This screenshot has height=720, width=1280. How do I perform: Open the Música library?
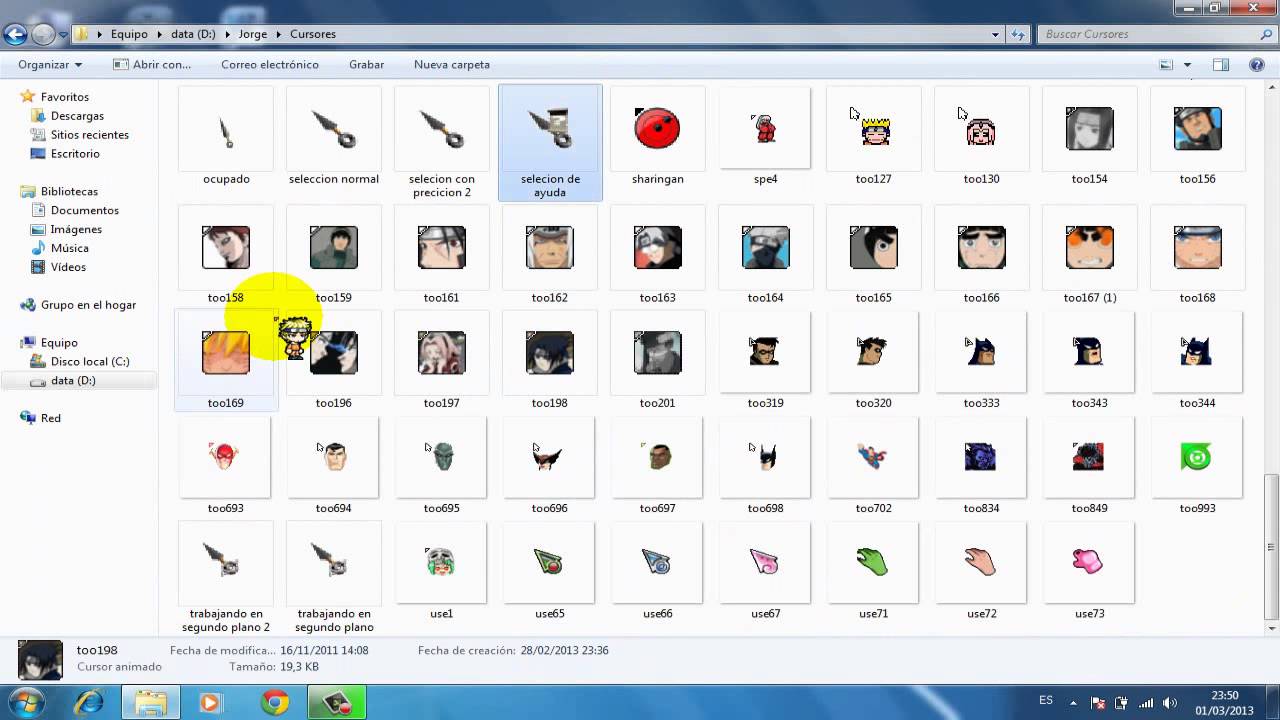click(x=69, y=248)
